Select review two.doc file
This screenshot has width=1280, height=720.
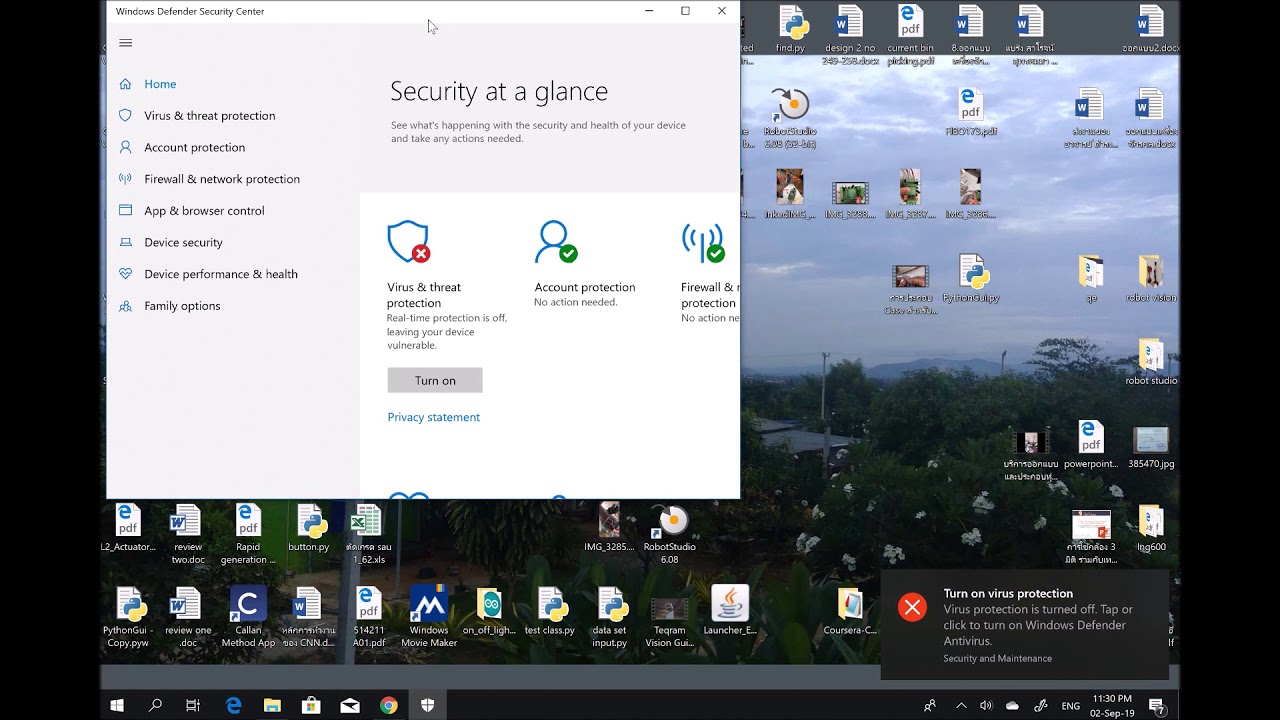[x=188, y=533]
